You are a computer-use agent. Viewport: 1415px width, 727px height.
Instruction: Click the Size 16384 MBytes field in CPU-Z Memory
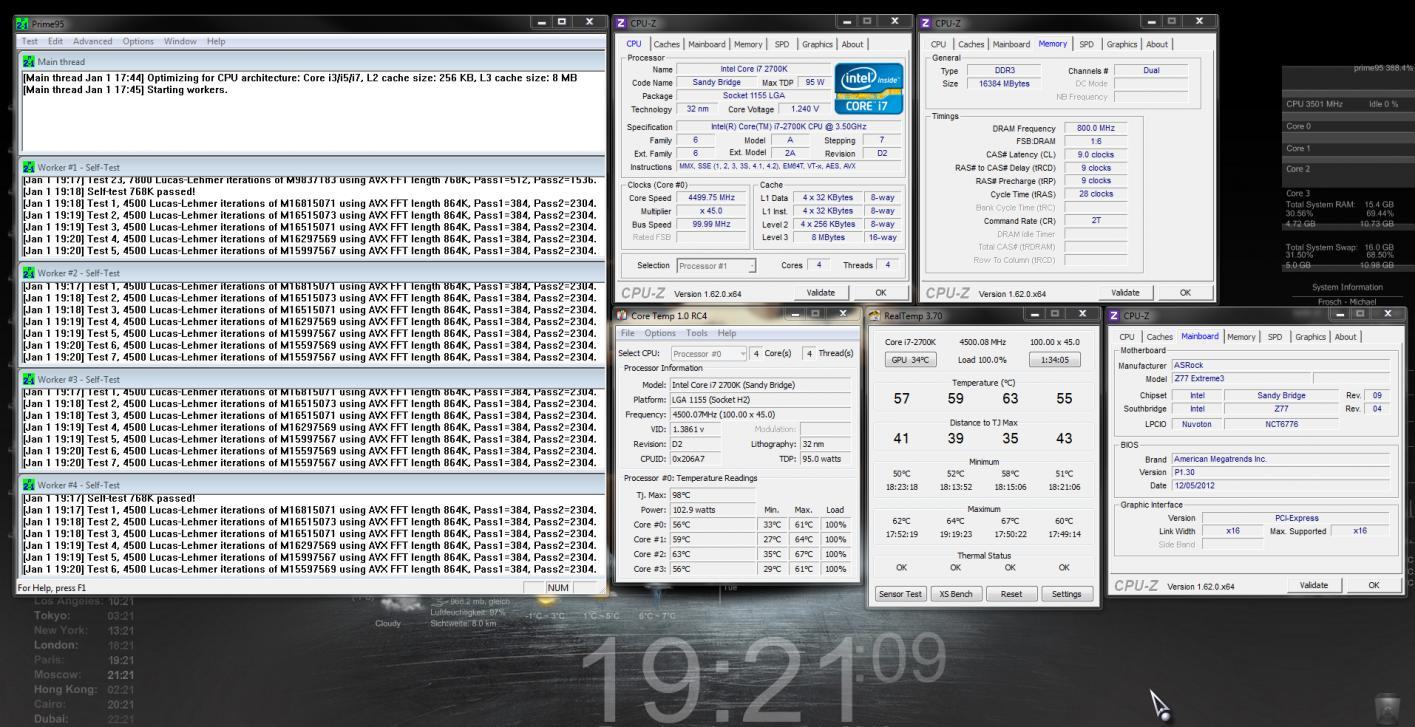coord(1004,84)
